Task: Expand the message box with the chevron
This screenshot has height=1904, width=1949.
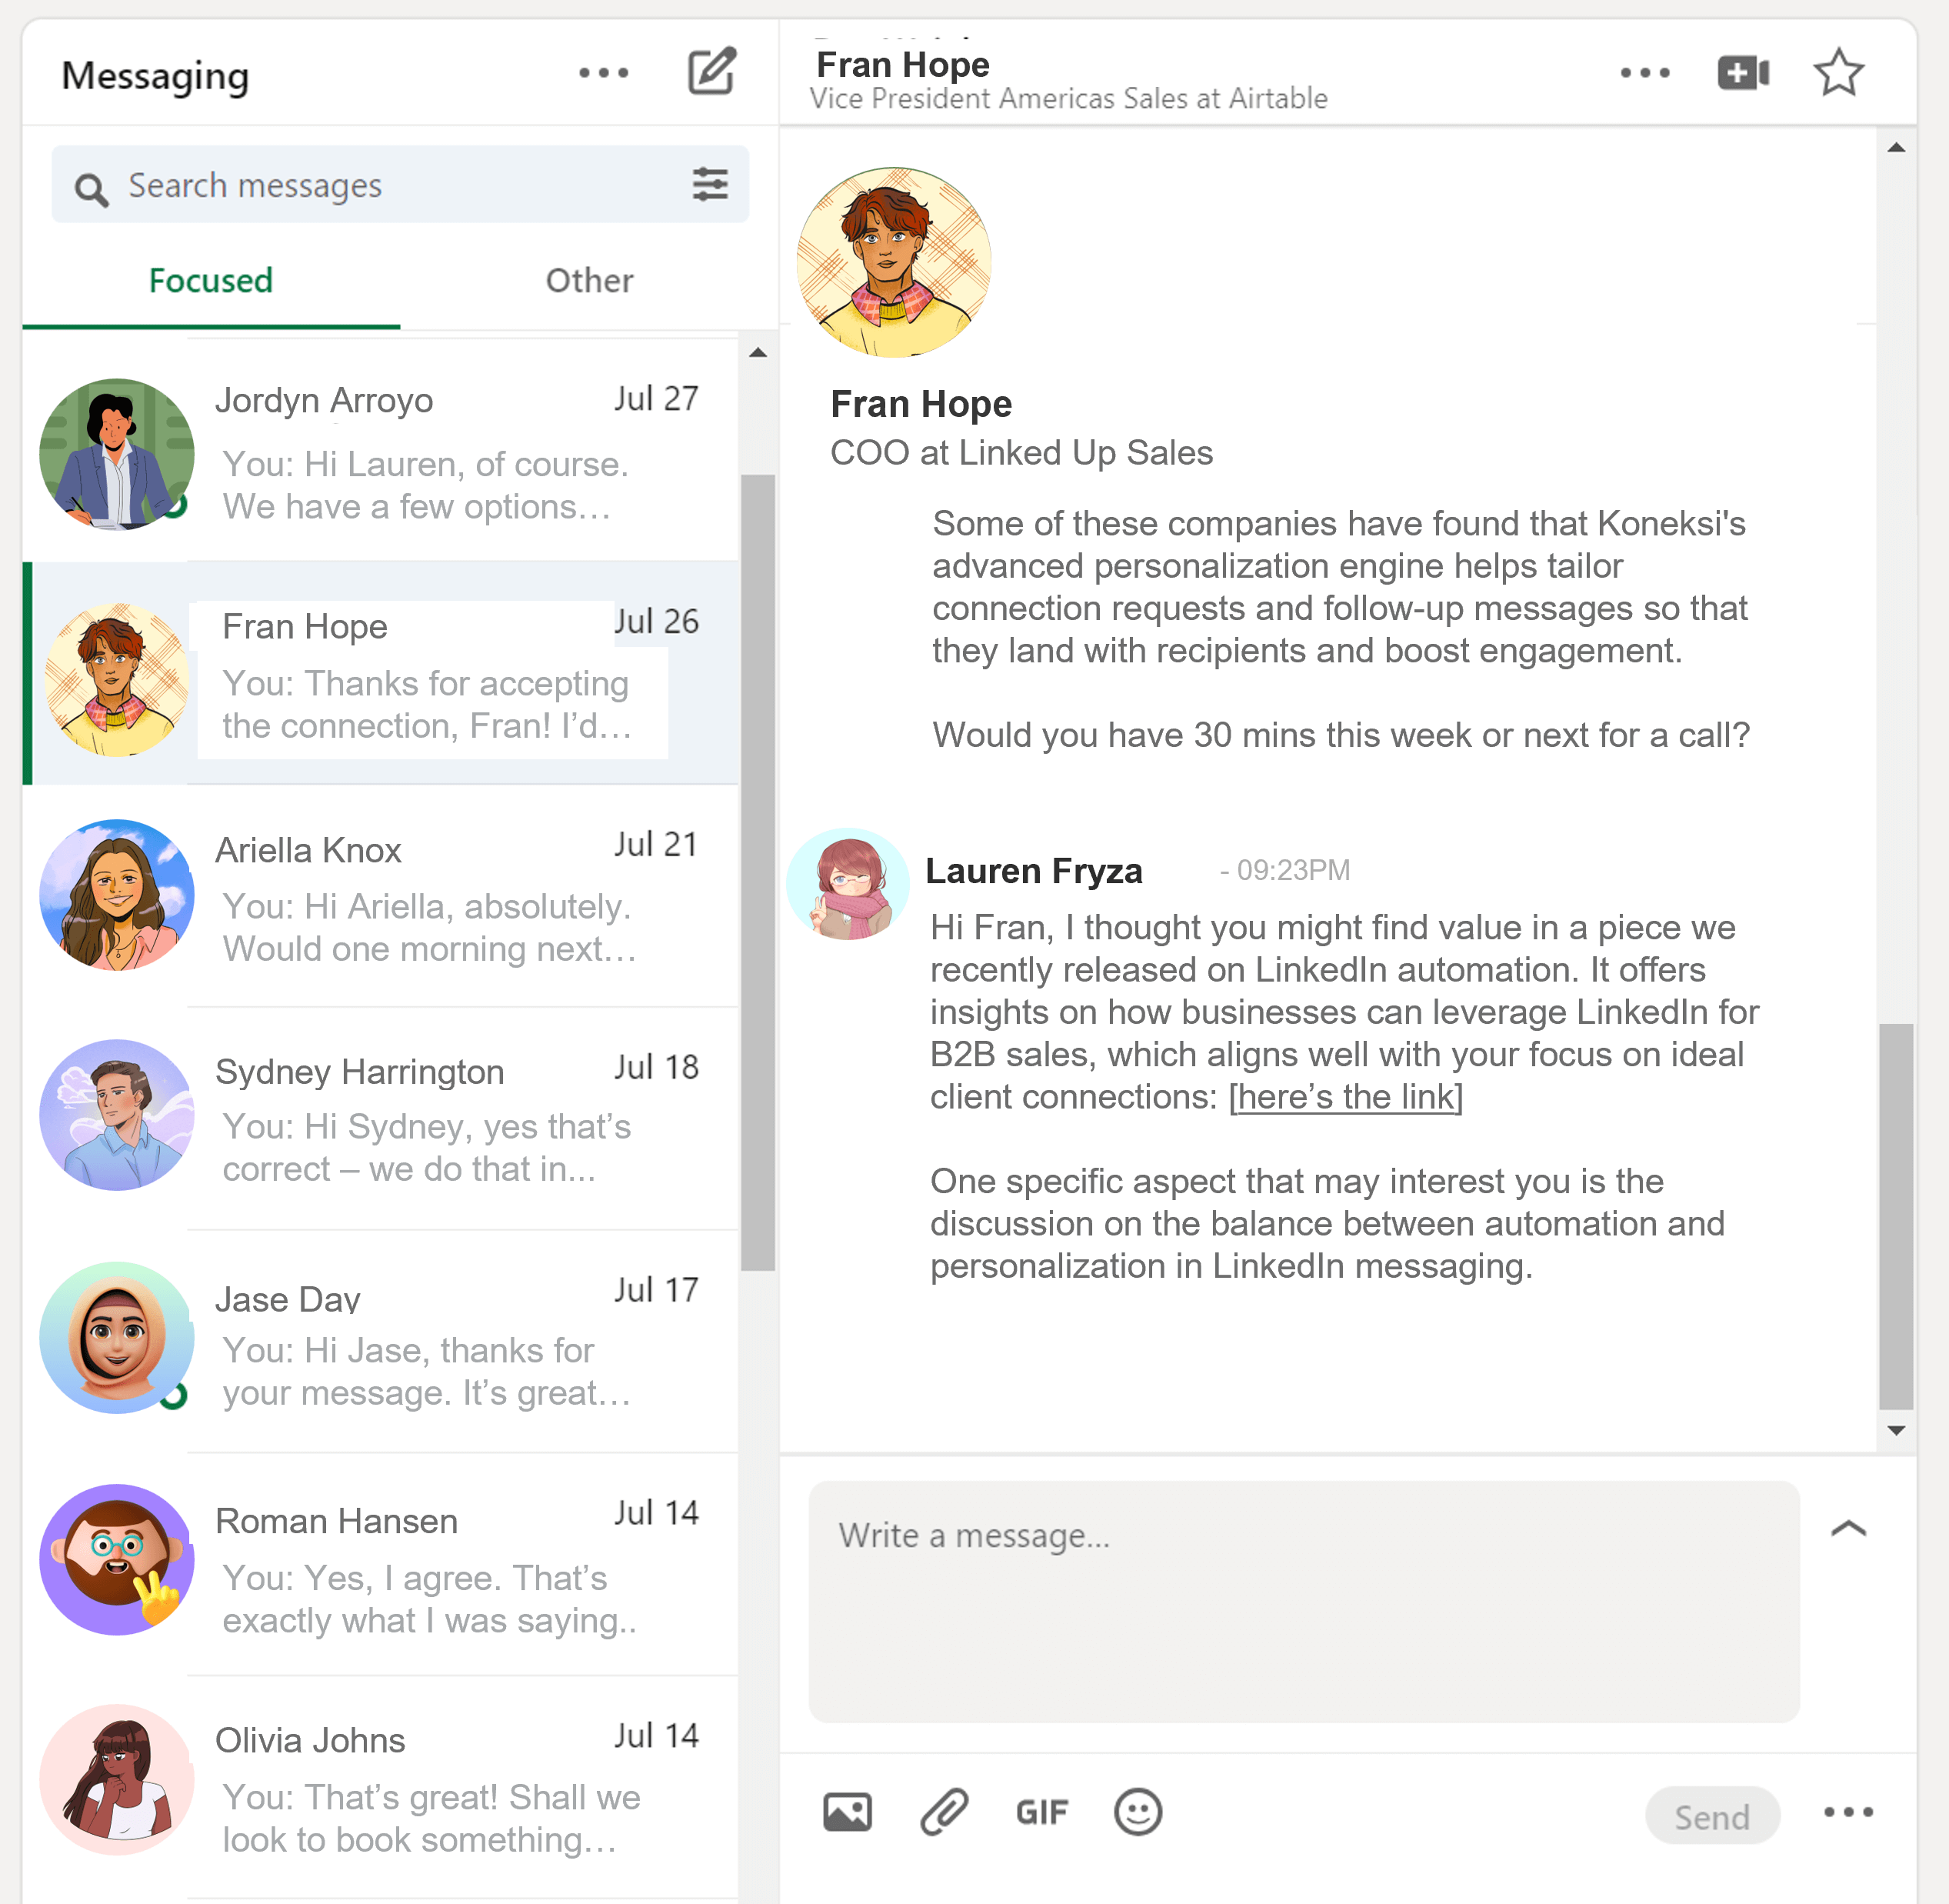Action: (1848, 1528)
